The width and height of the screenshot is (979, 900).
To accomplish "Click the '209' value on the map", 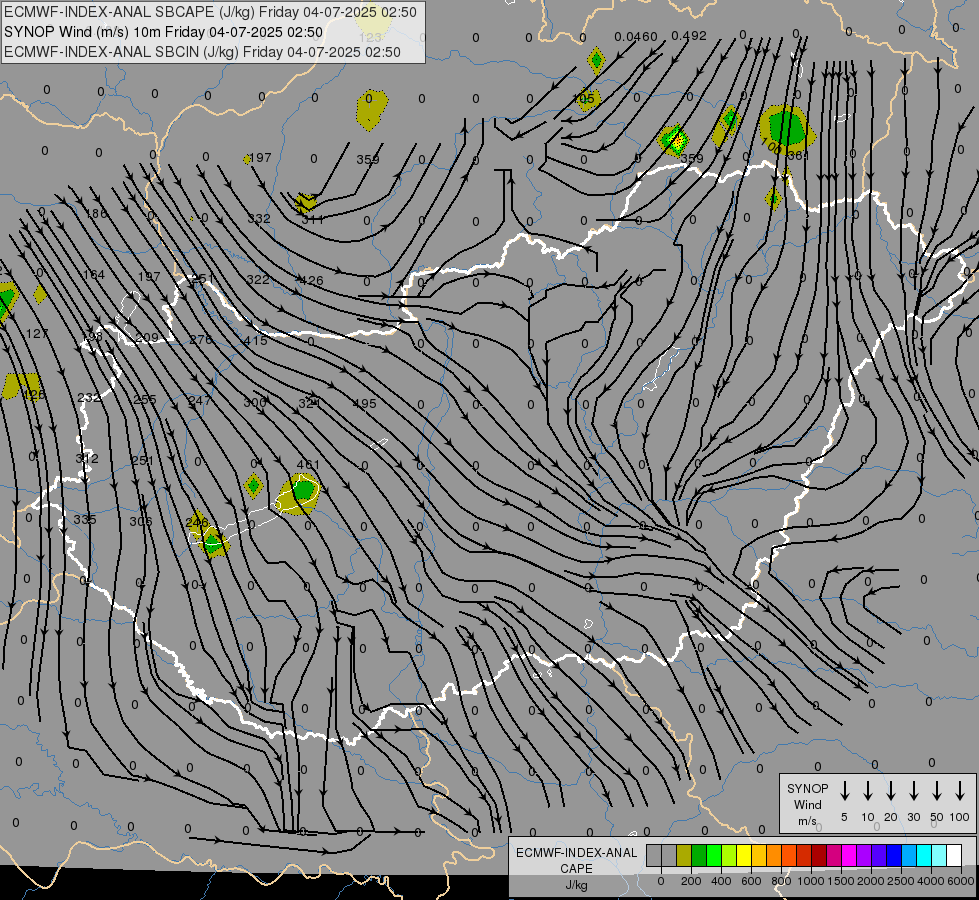I will tap(147, 337).
